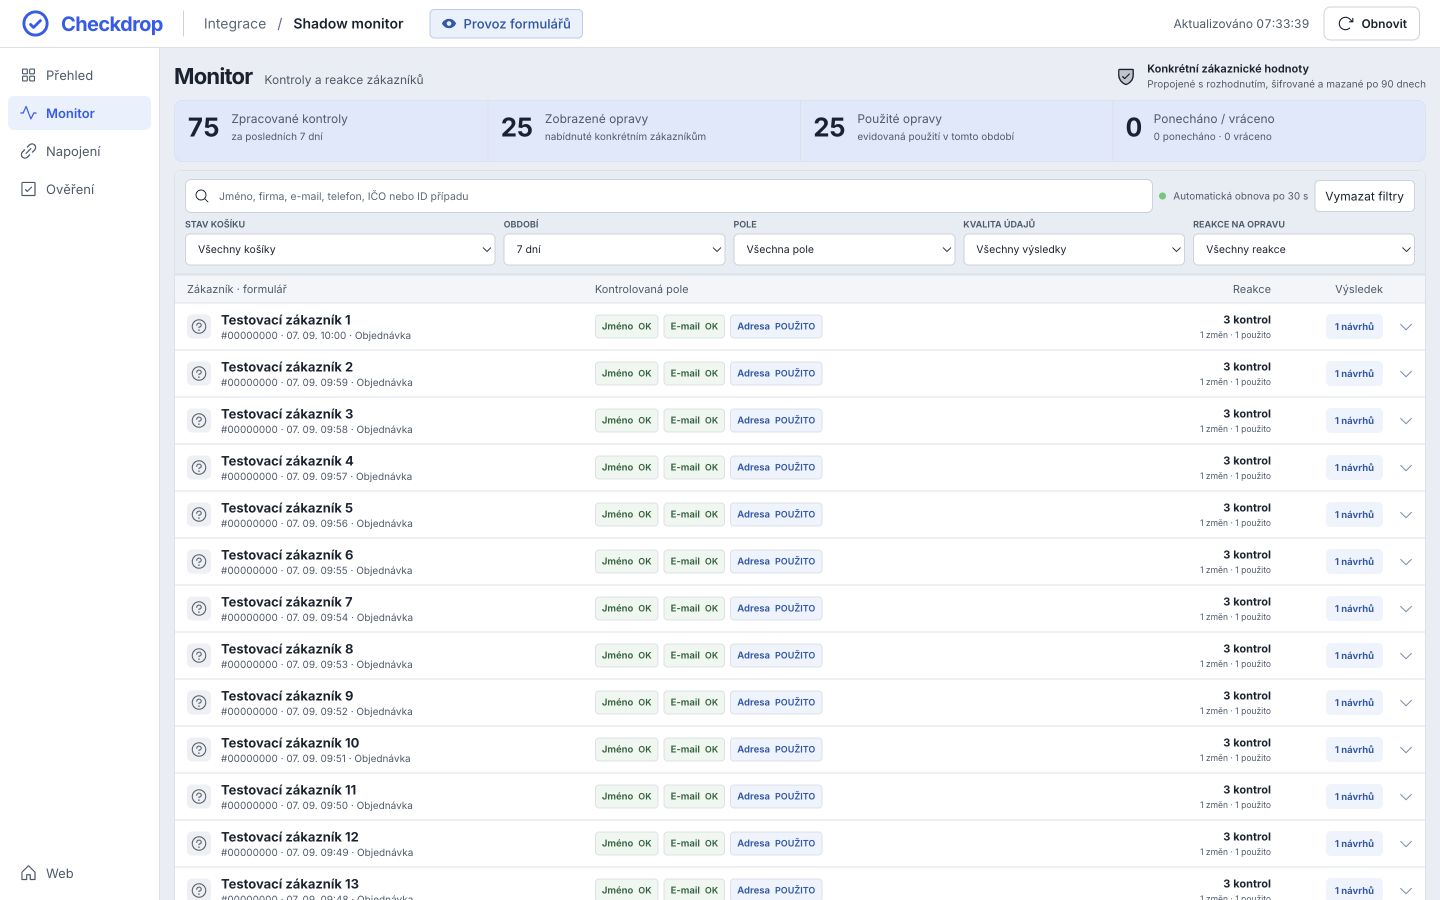The width and height of the screenshot is (1440, 900).
Task: Open the Kvalita údajů dropdown
Action: (x=1074, y=249)
